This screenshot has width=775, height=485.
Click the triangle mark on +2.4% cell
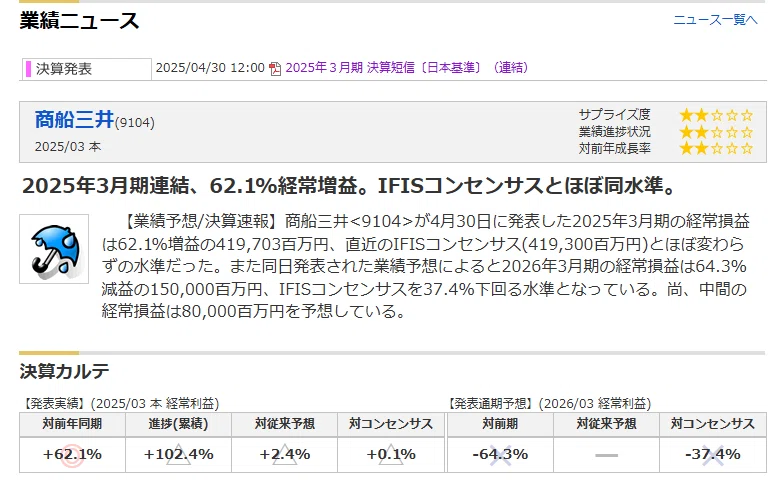[x=285, y=454]
